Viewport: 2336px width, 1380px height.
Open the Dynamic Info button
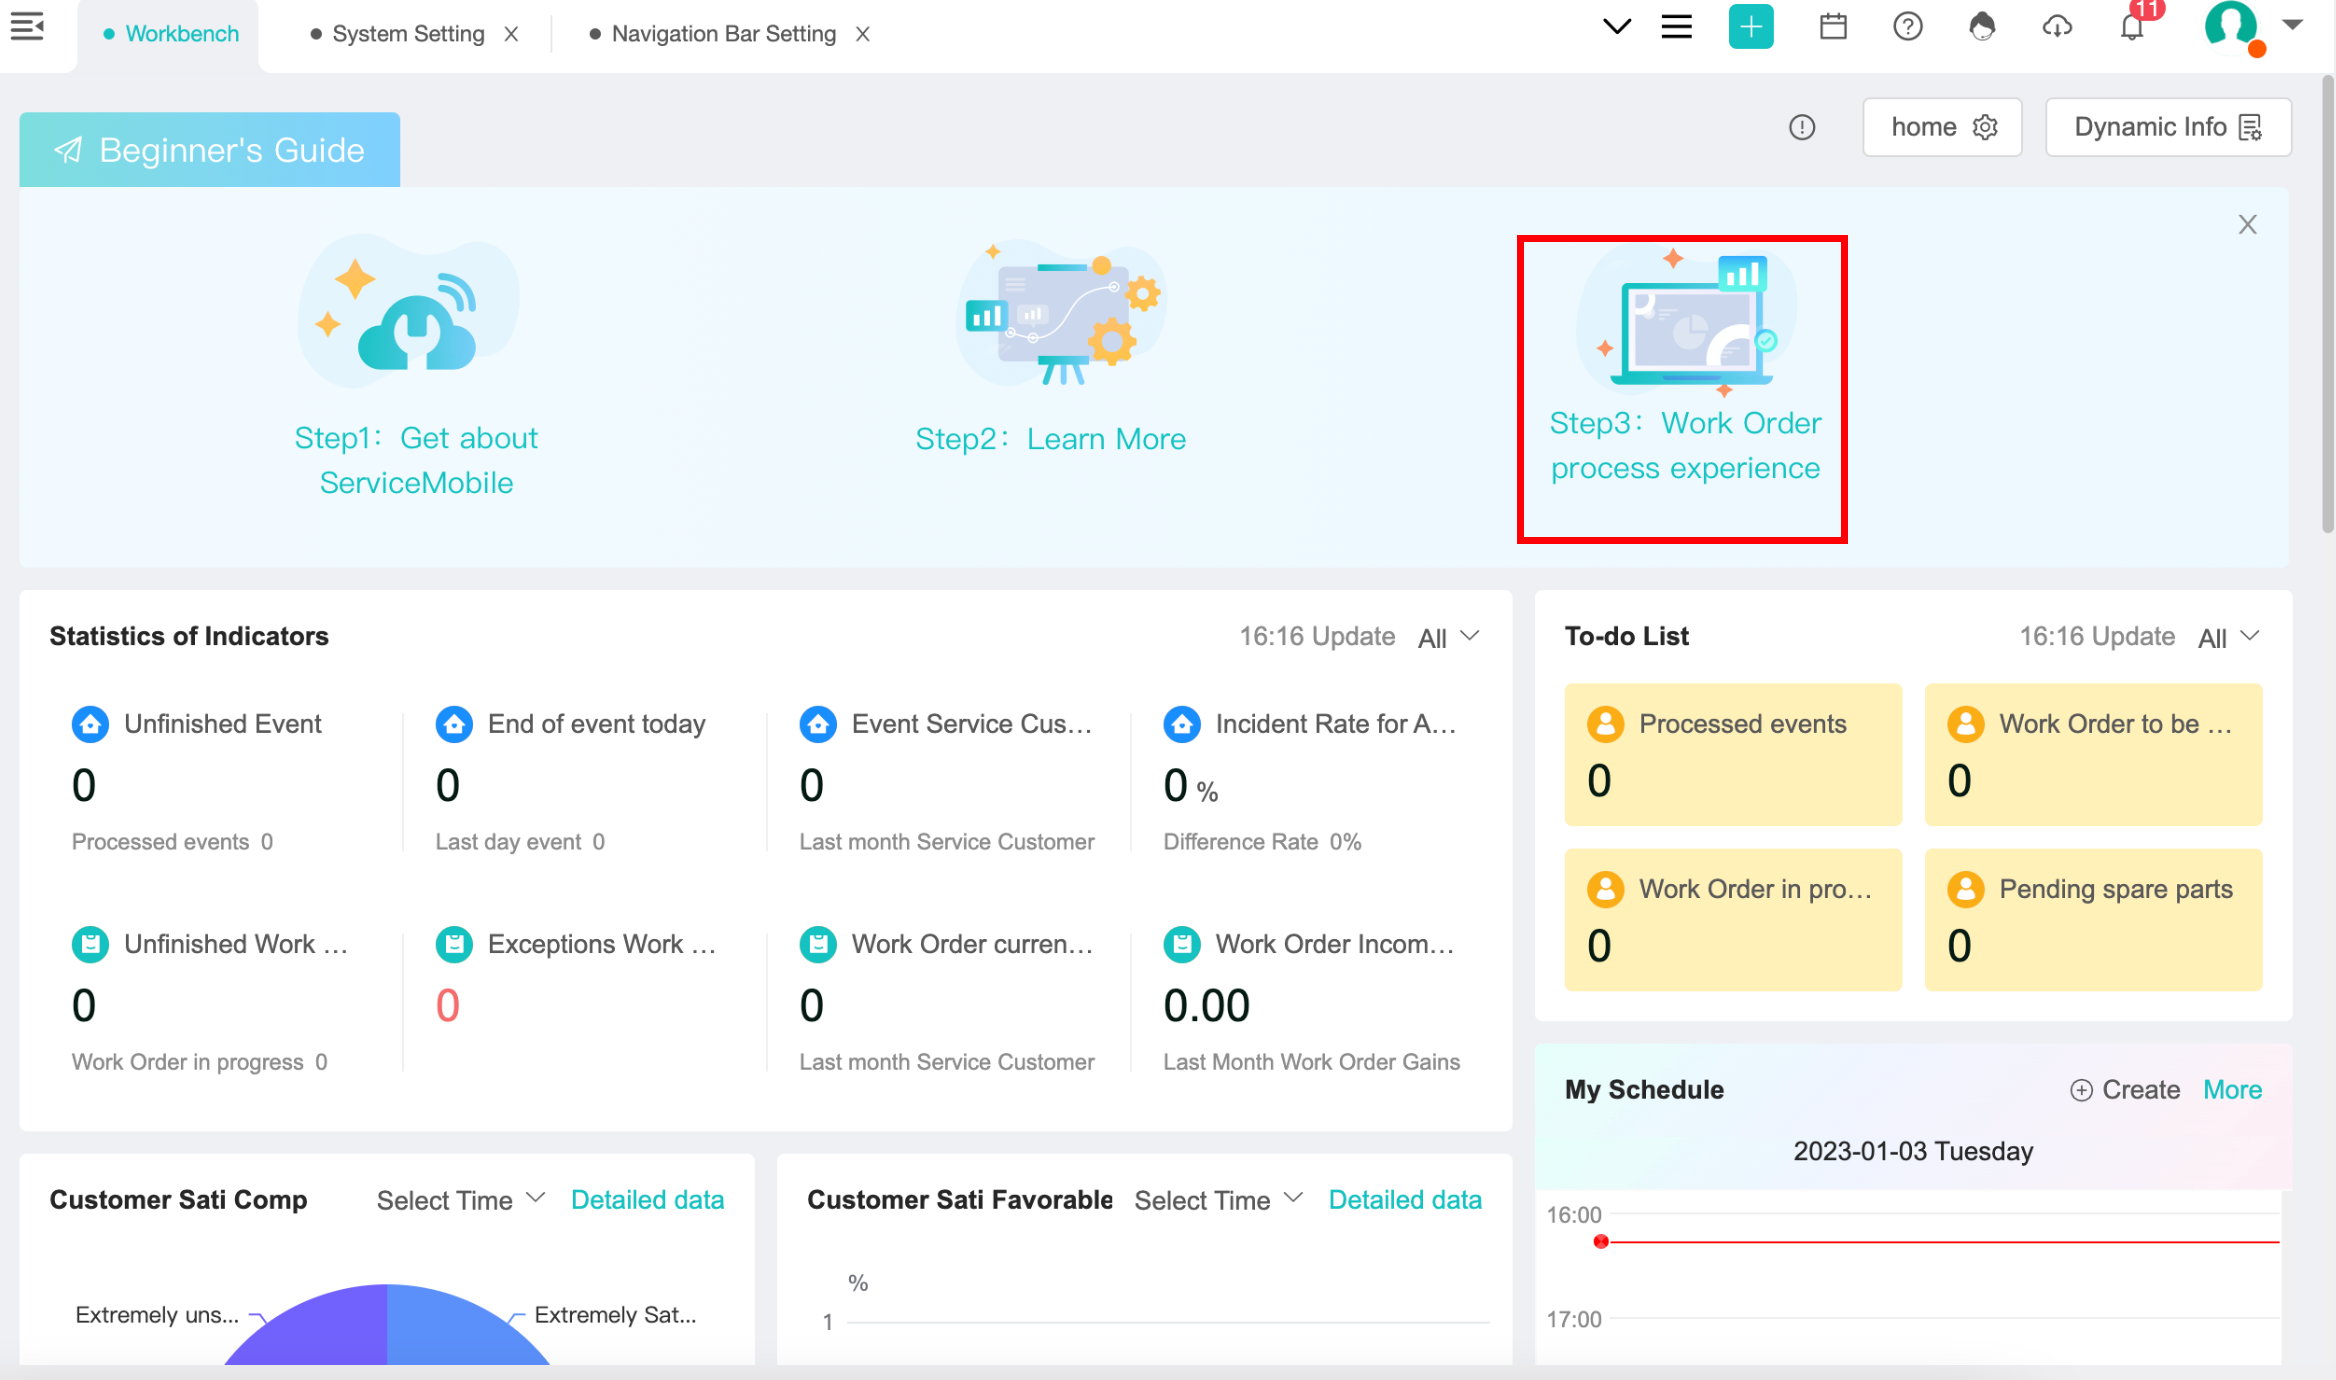pyautogui.click(x=2169, y=127)
